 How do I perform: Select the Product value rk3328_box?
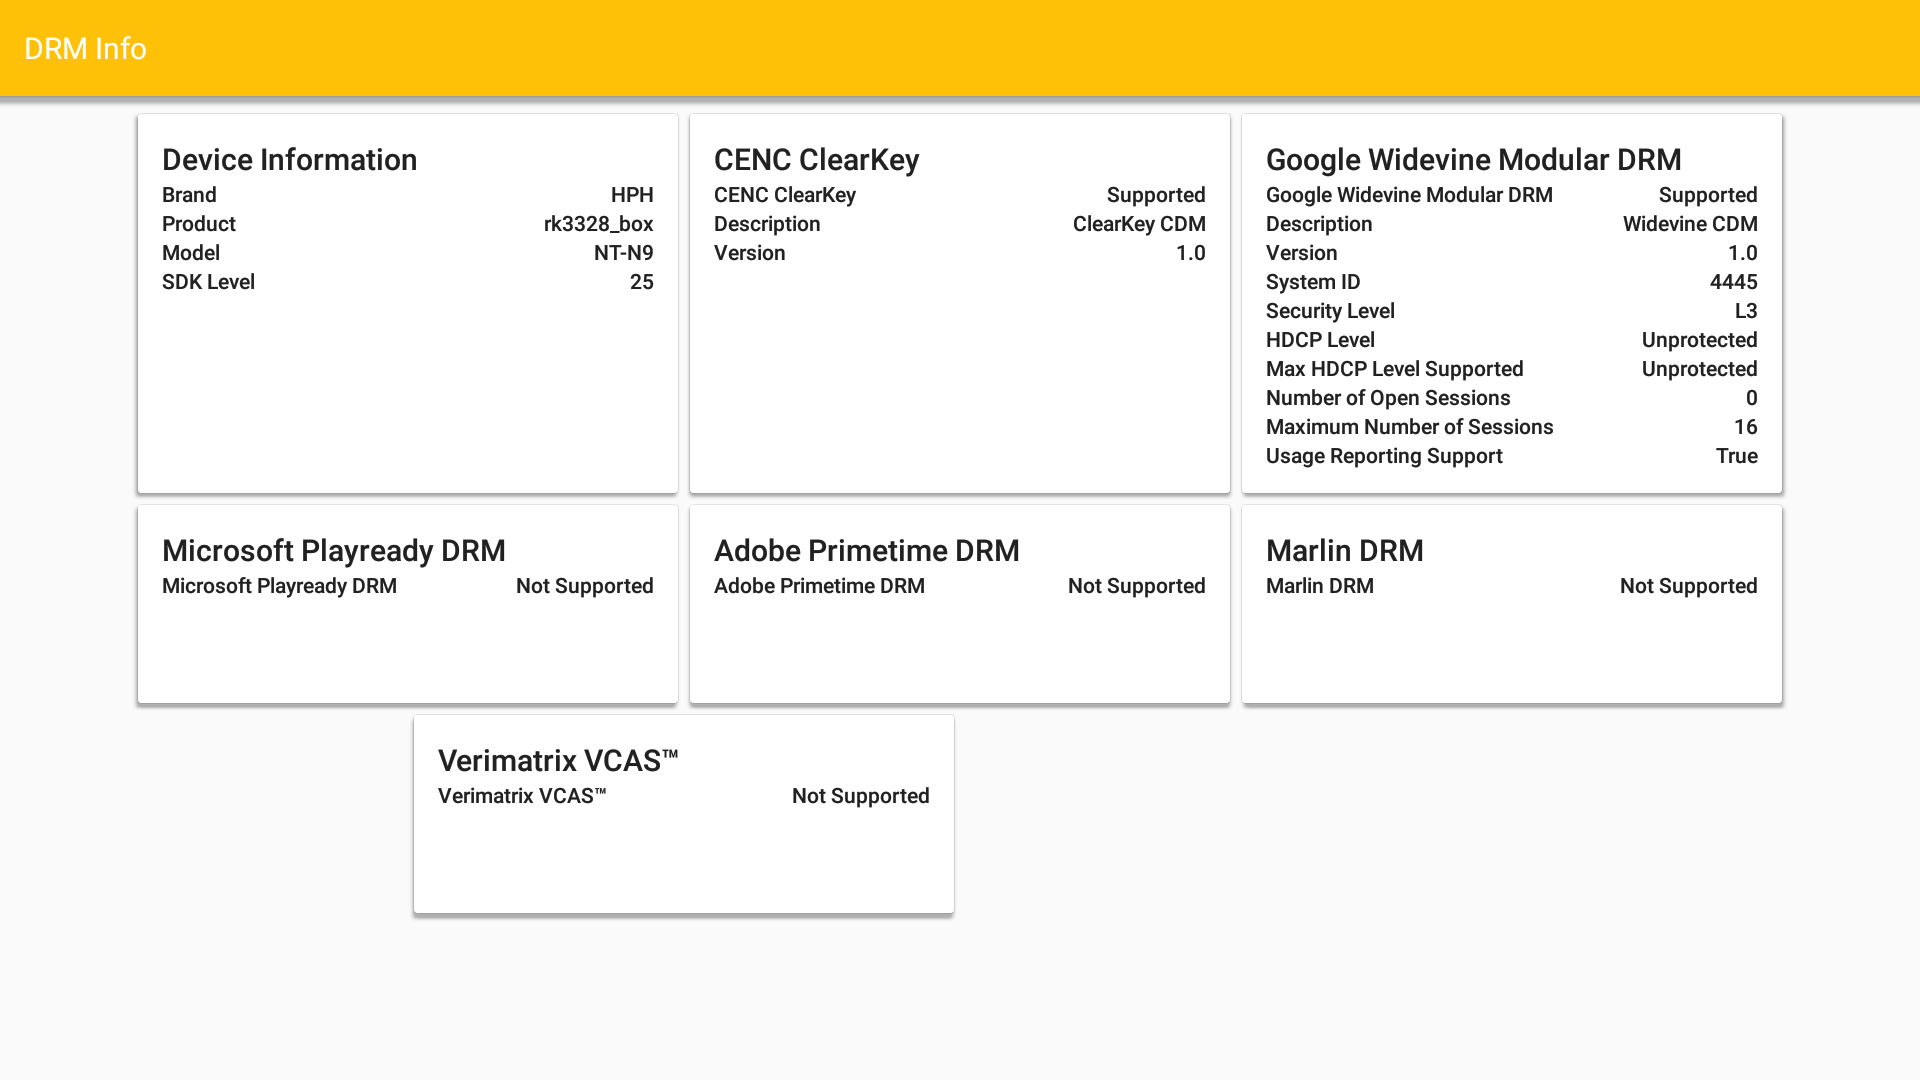(598, 224)
